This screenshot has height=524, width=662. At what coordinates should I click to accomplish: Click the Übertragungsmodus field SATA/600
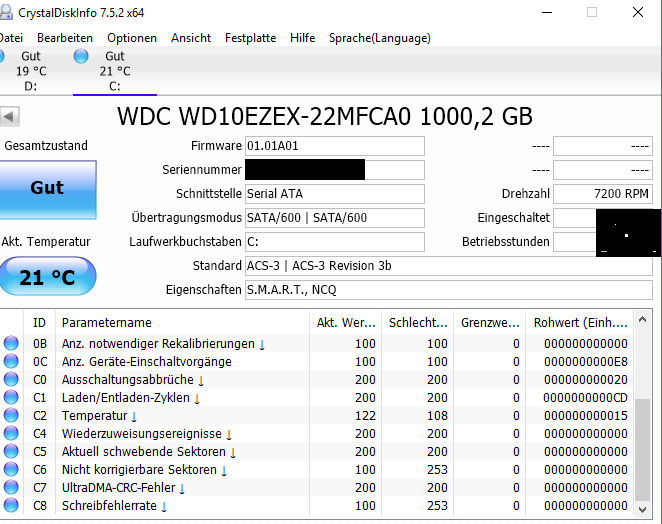tap(335, 218)
